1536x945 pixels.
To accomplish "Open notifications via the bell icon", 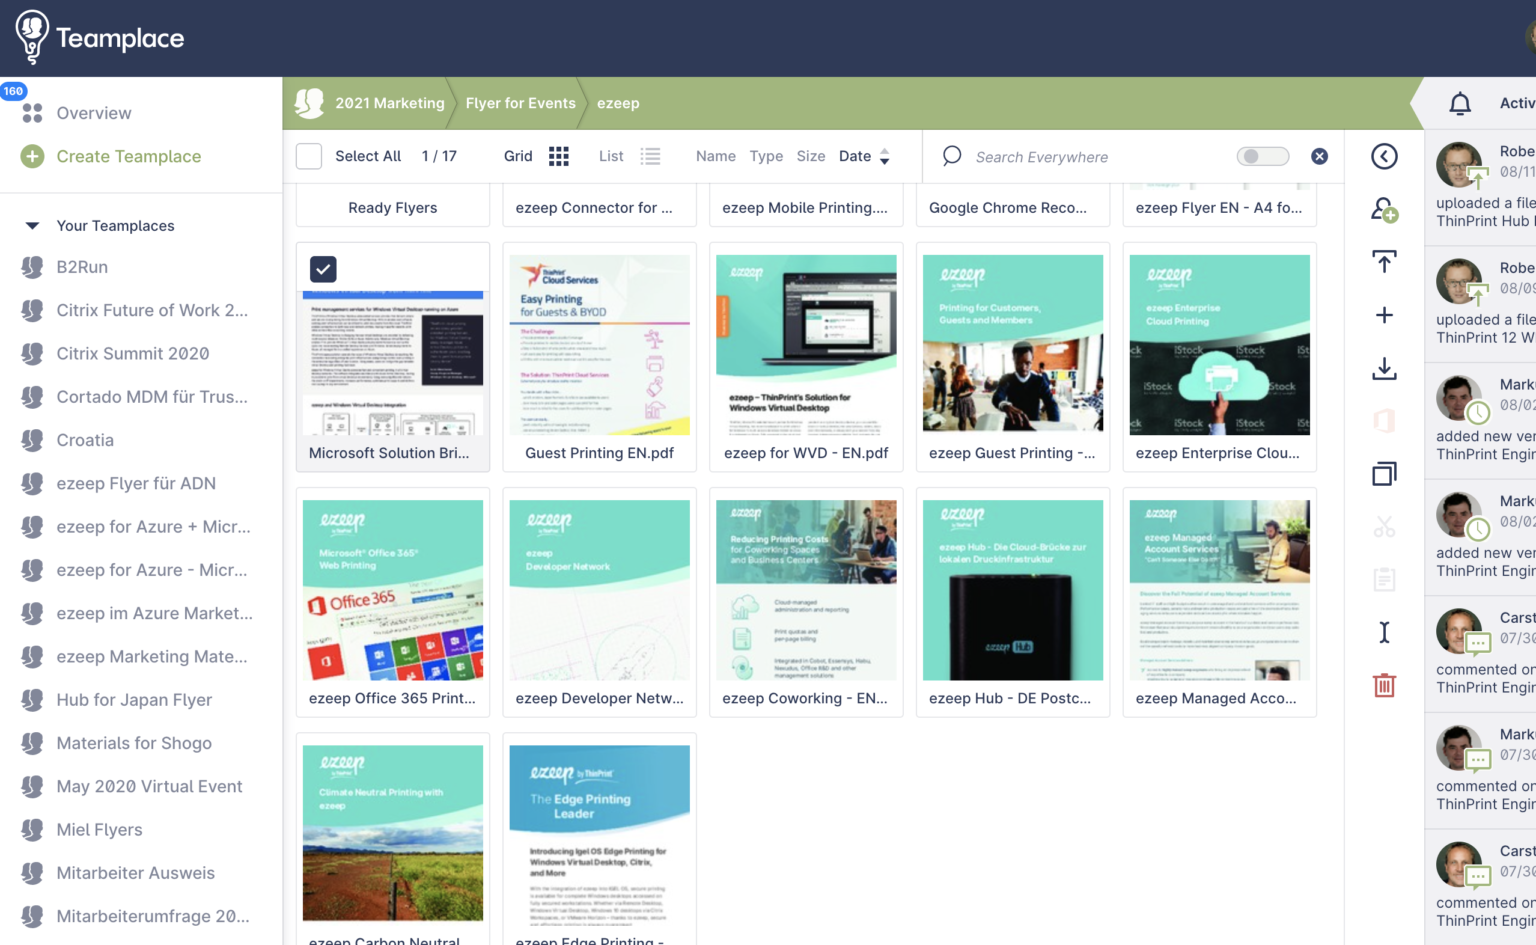I will coord(1460,103).
